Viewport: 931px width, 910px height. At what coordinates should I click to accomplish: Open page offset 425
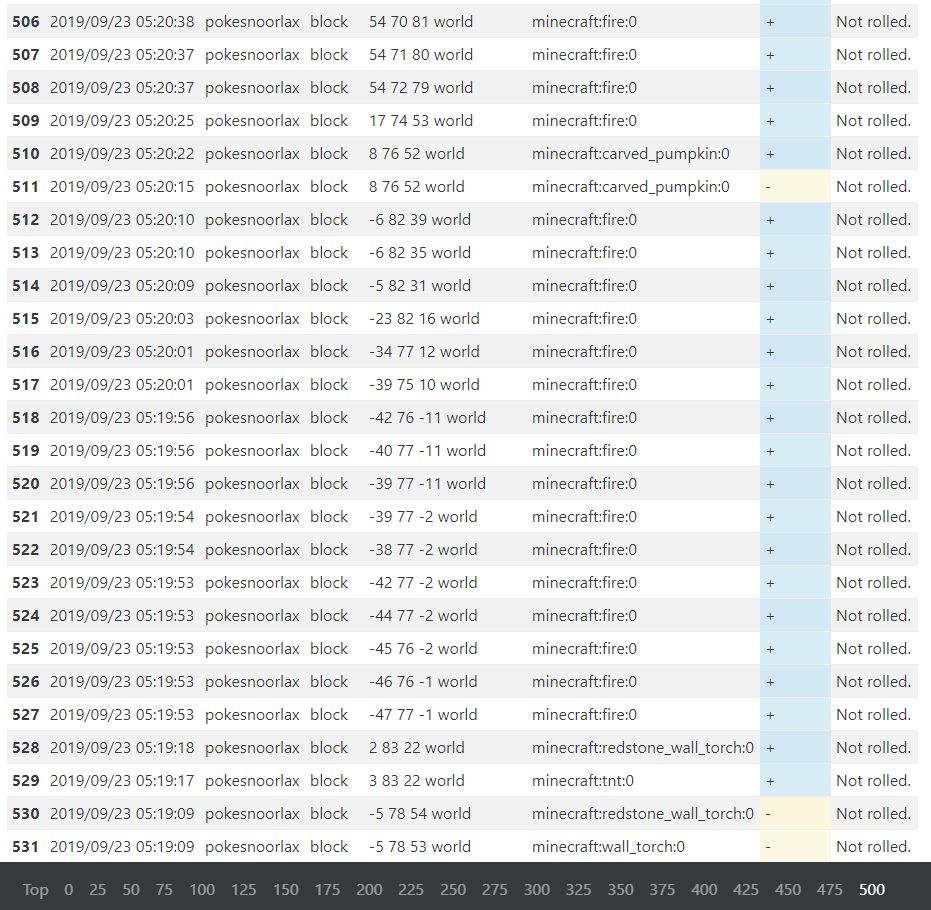746,889
